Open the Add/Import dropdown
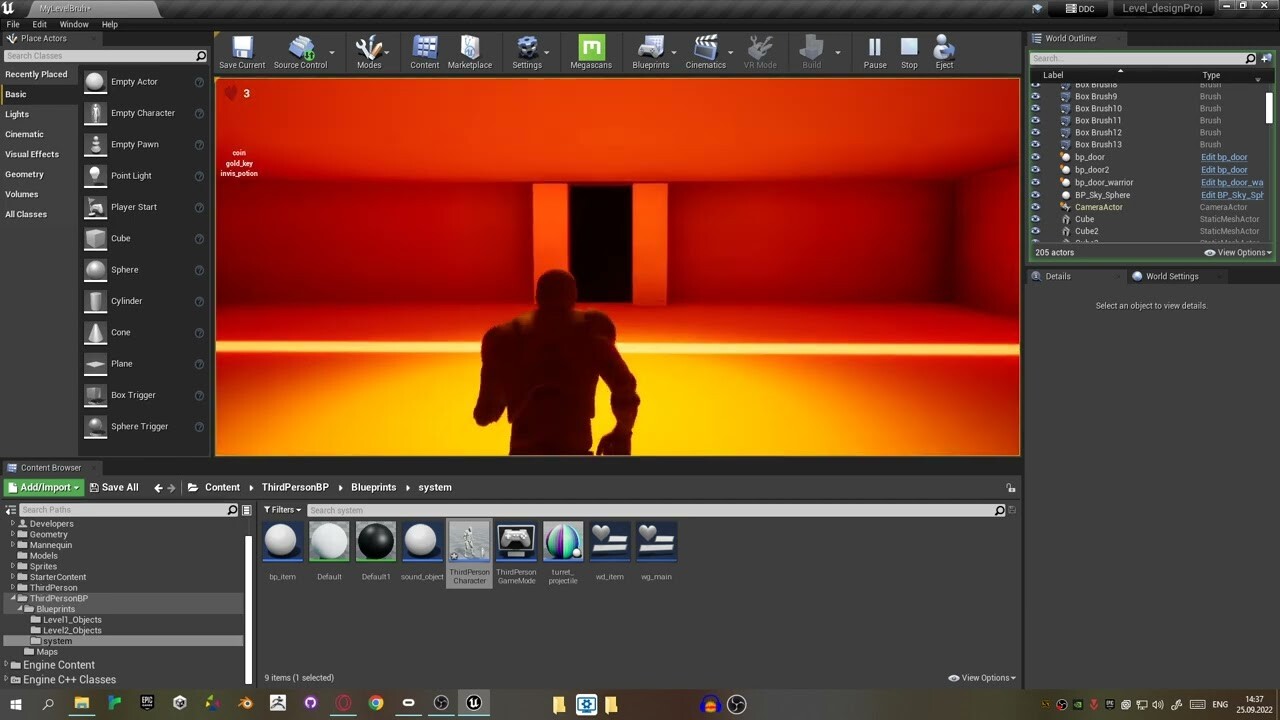 point(43,487)
